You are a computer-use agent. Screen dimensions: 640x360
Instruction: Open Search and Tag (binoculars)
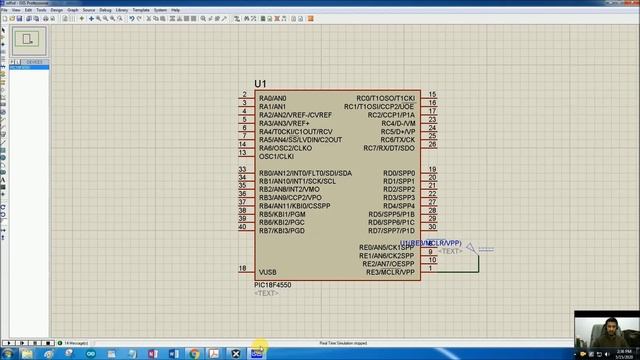(247, 19)
